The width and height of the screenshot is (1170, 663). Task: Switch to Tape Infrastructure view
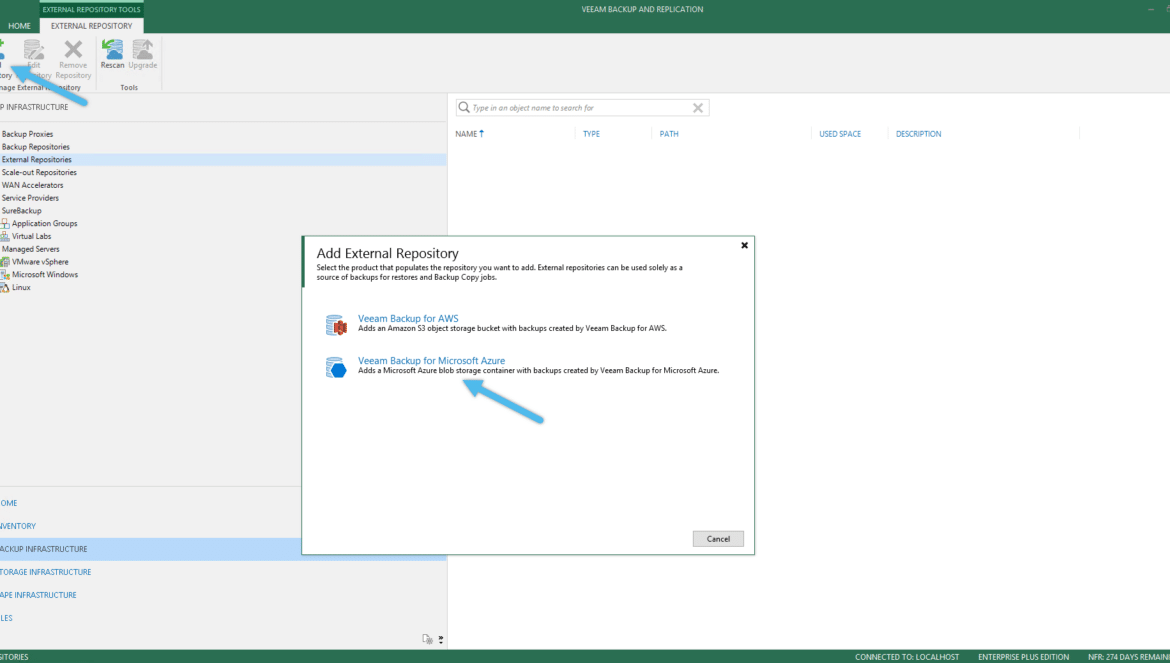tap(38, 595)
